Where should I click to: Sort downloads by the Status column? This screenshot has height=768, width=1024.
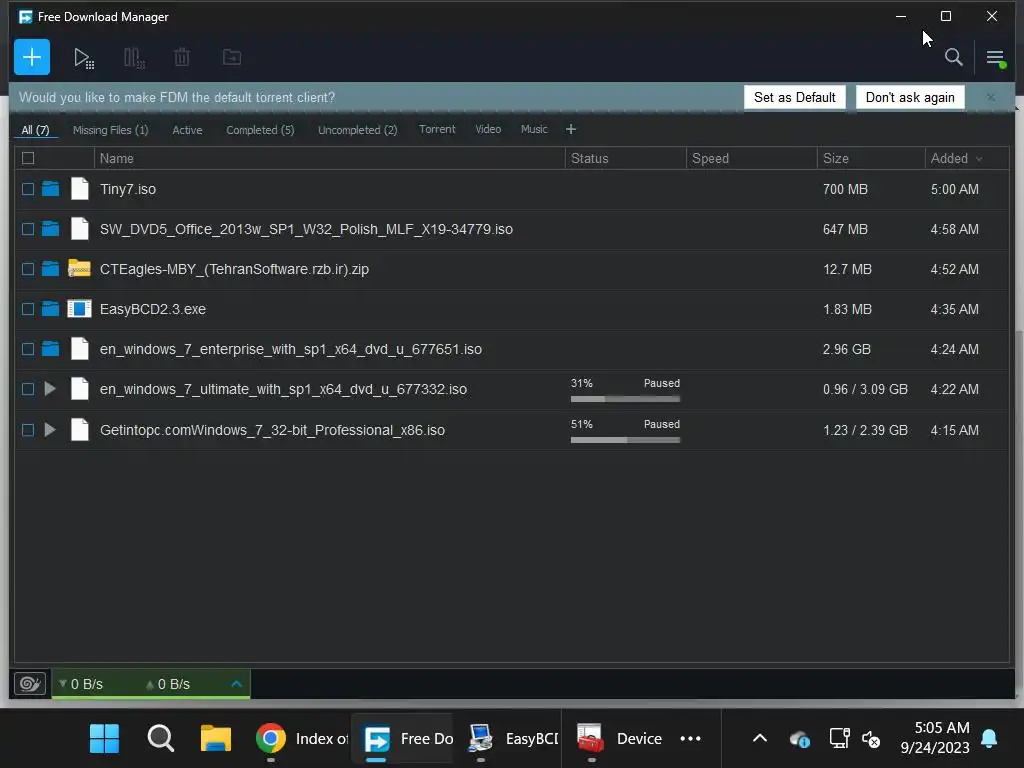click(625, 158)
